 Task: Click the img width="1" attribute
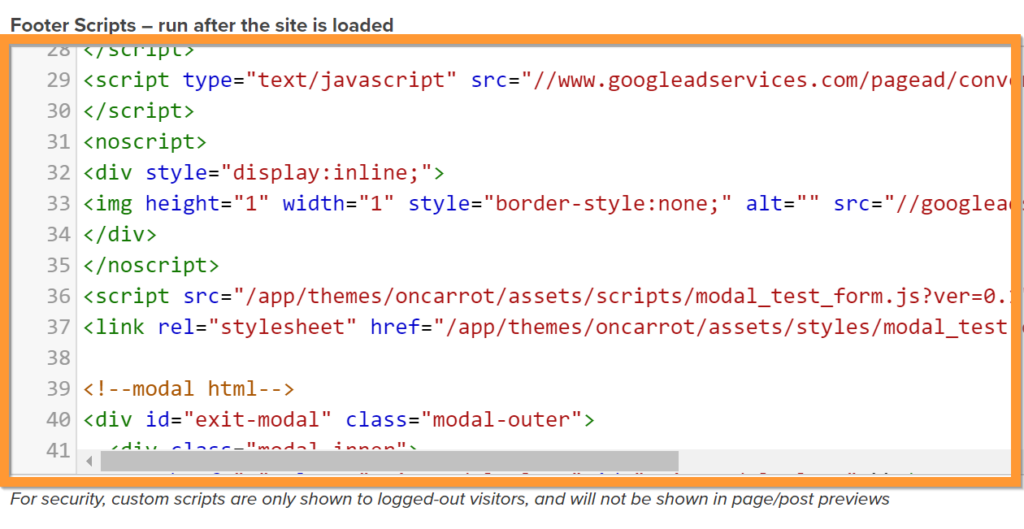coord(338,204)
